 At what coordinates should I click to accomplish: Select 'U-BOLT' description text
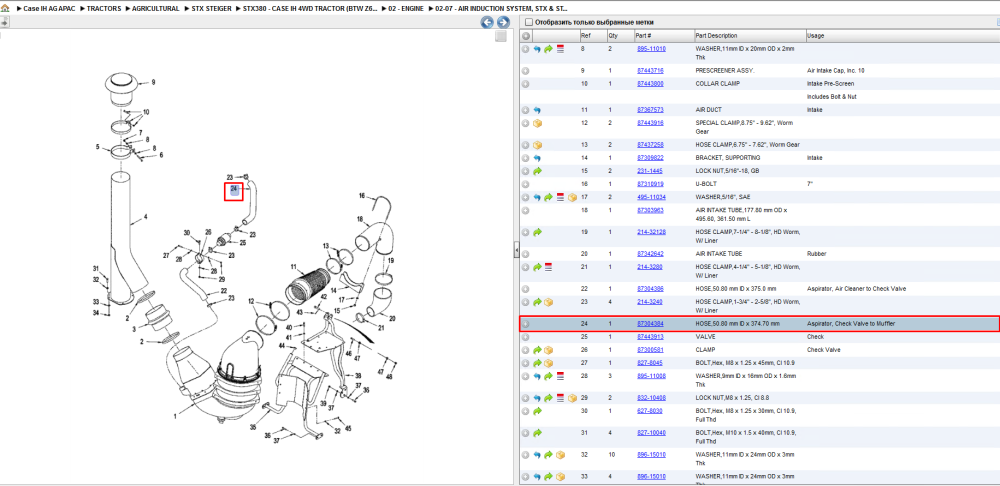click(706, 184)
